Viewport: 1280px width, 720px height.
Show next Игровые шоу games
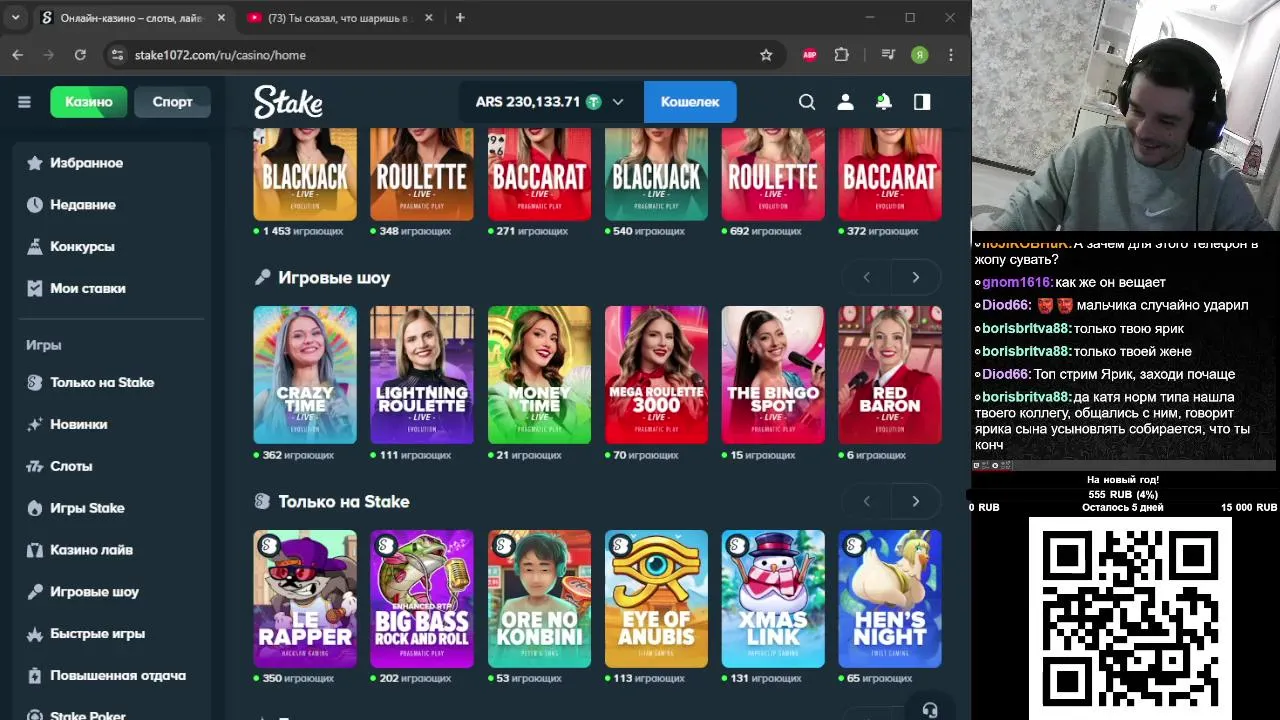point(915,277)
